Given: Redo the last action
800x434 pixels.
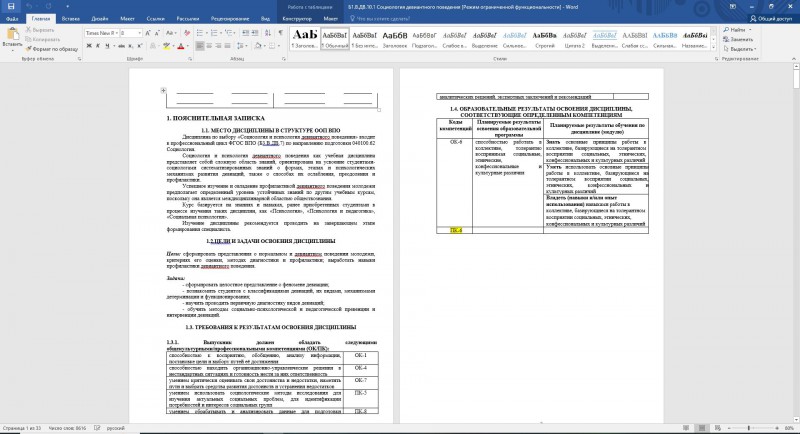Looking at the screenshot, I should [49, 7].
